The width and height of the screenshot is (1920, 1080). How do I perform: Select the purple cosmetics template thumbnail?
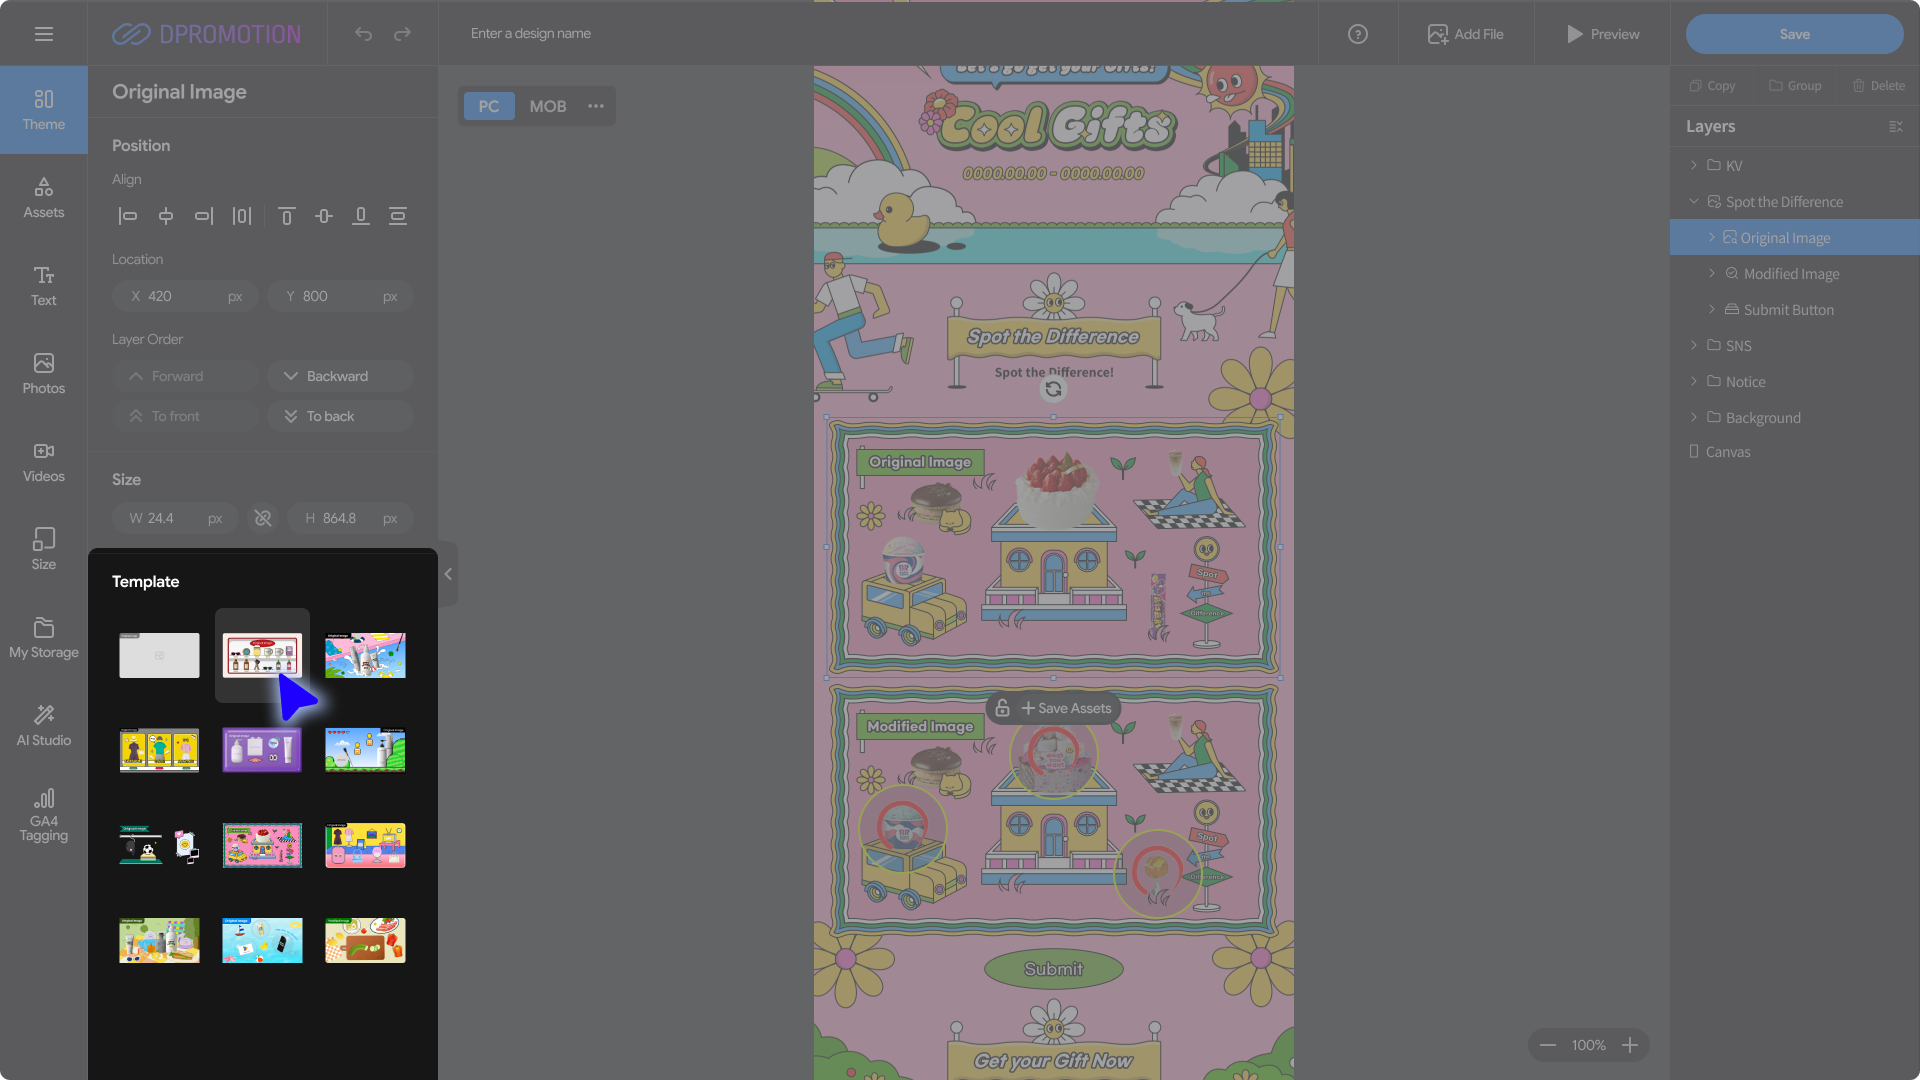[x=262, y=750]
